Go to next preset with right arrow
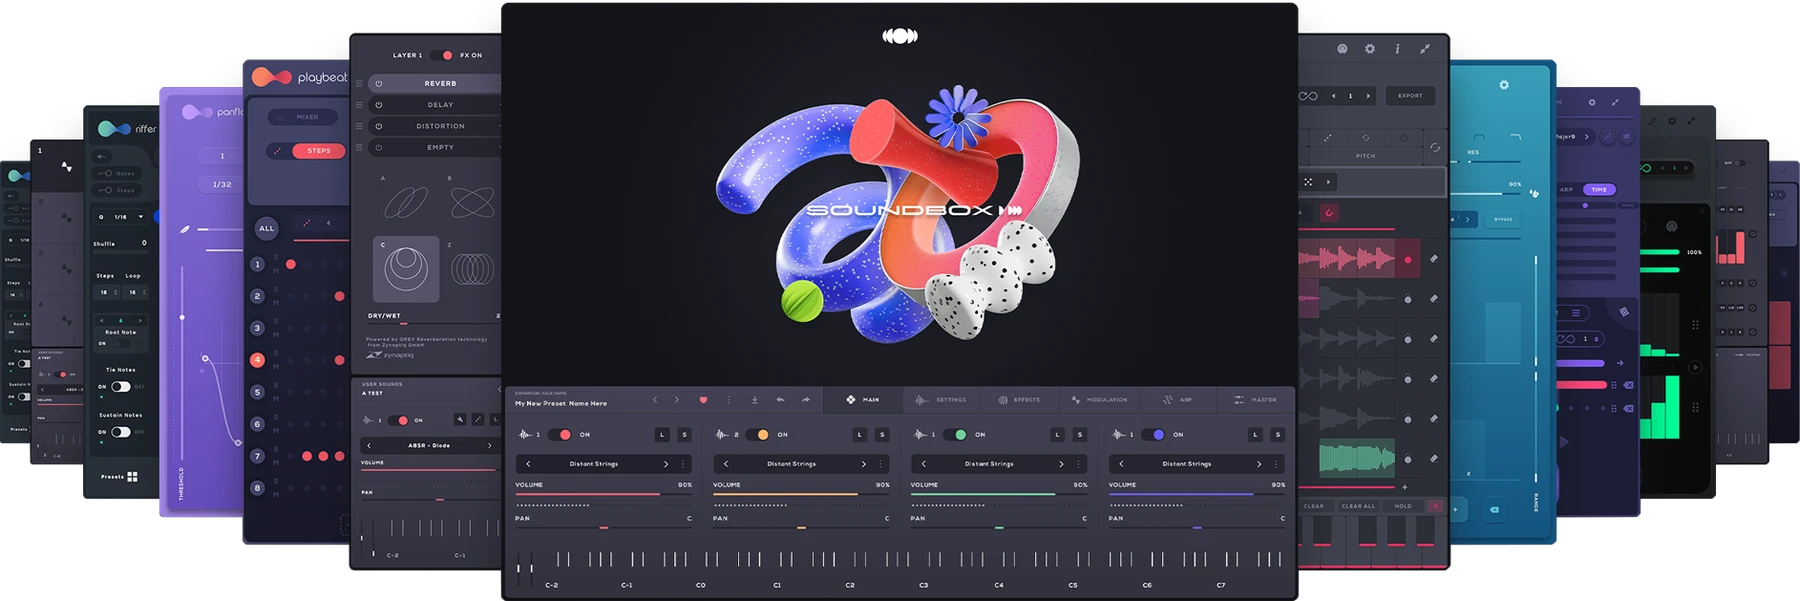1800x601 pixels. pos(677,400)
